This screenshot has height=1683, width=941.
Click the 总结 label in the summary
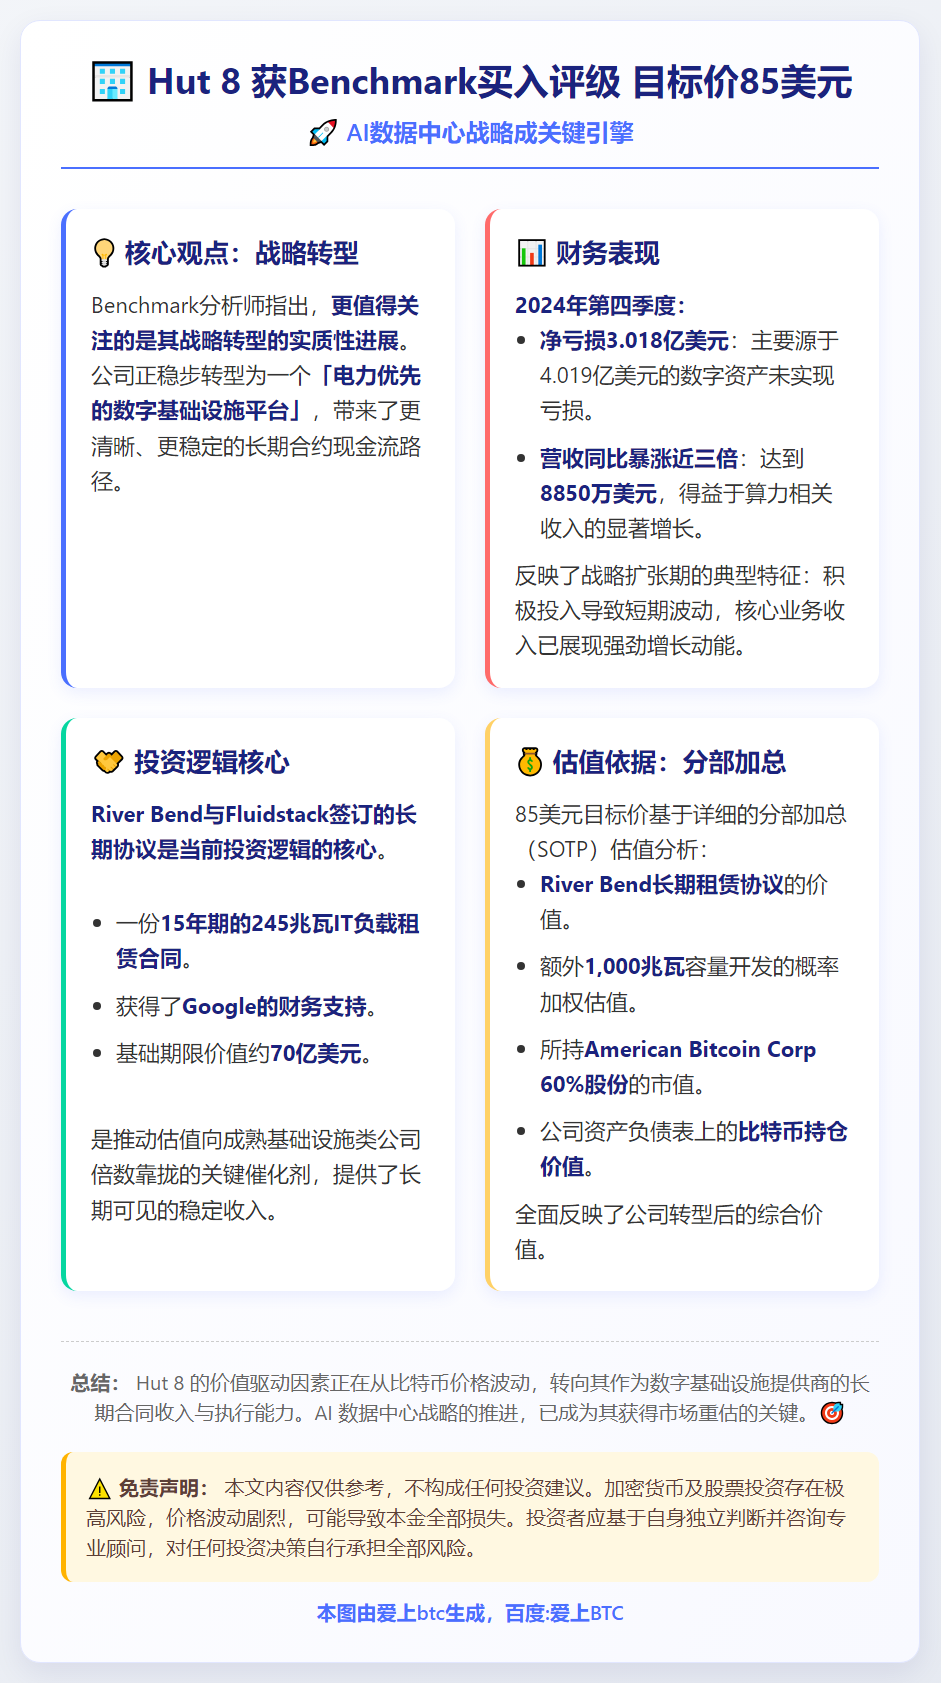[x=95, y=1383]
